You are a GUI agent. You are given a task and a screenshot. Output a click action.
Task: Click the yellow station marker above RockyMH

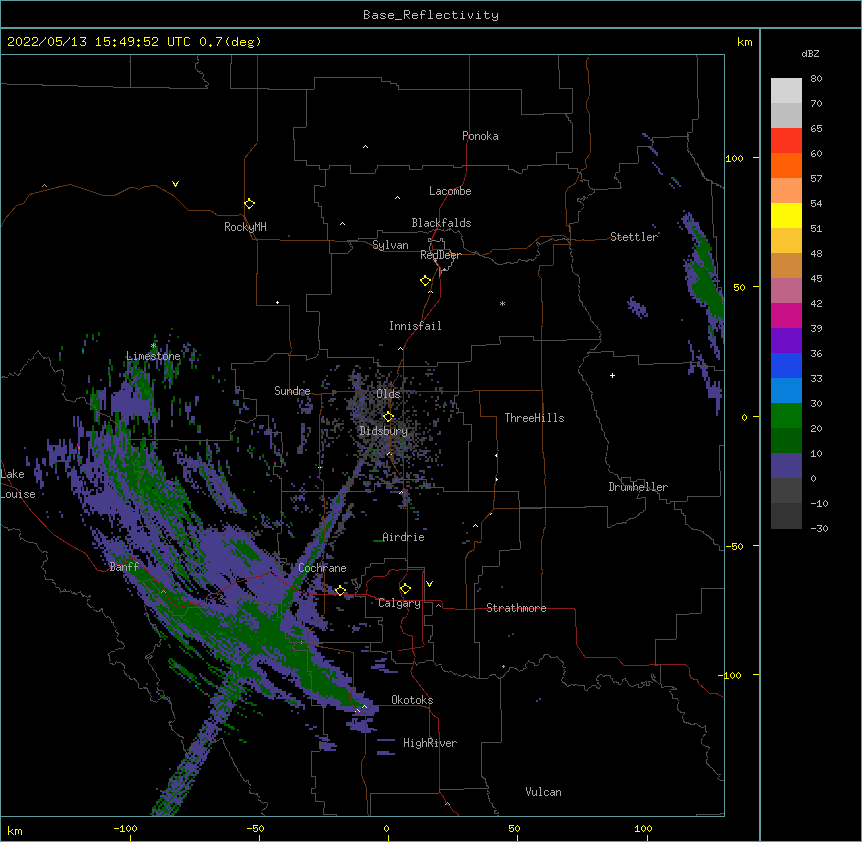click(x=249, y=203)
